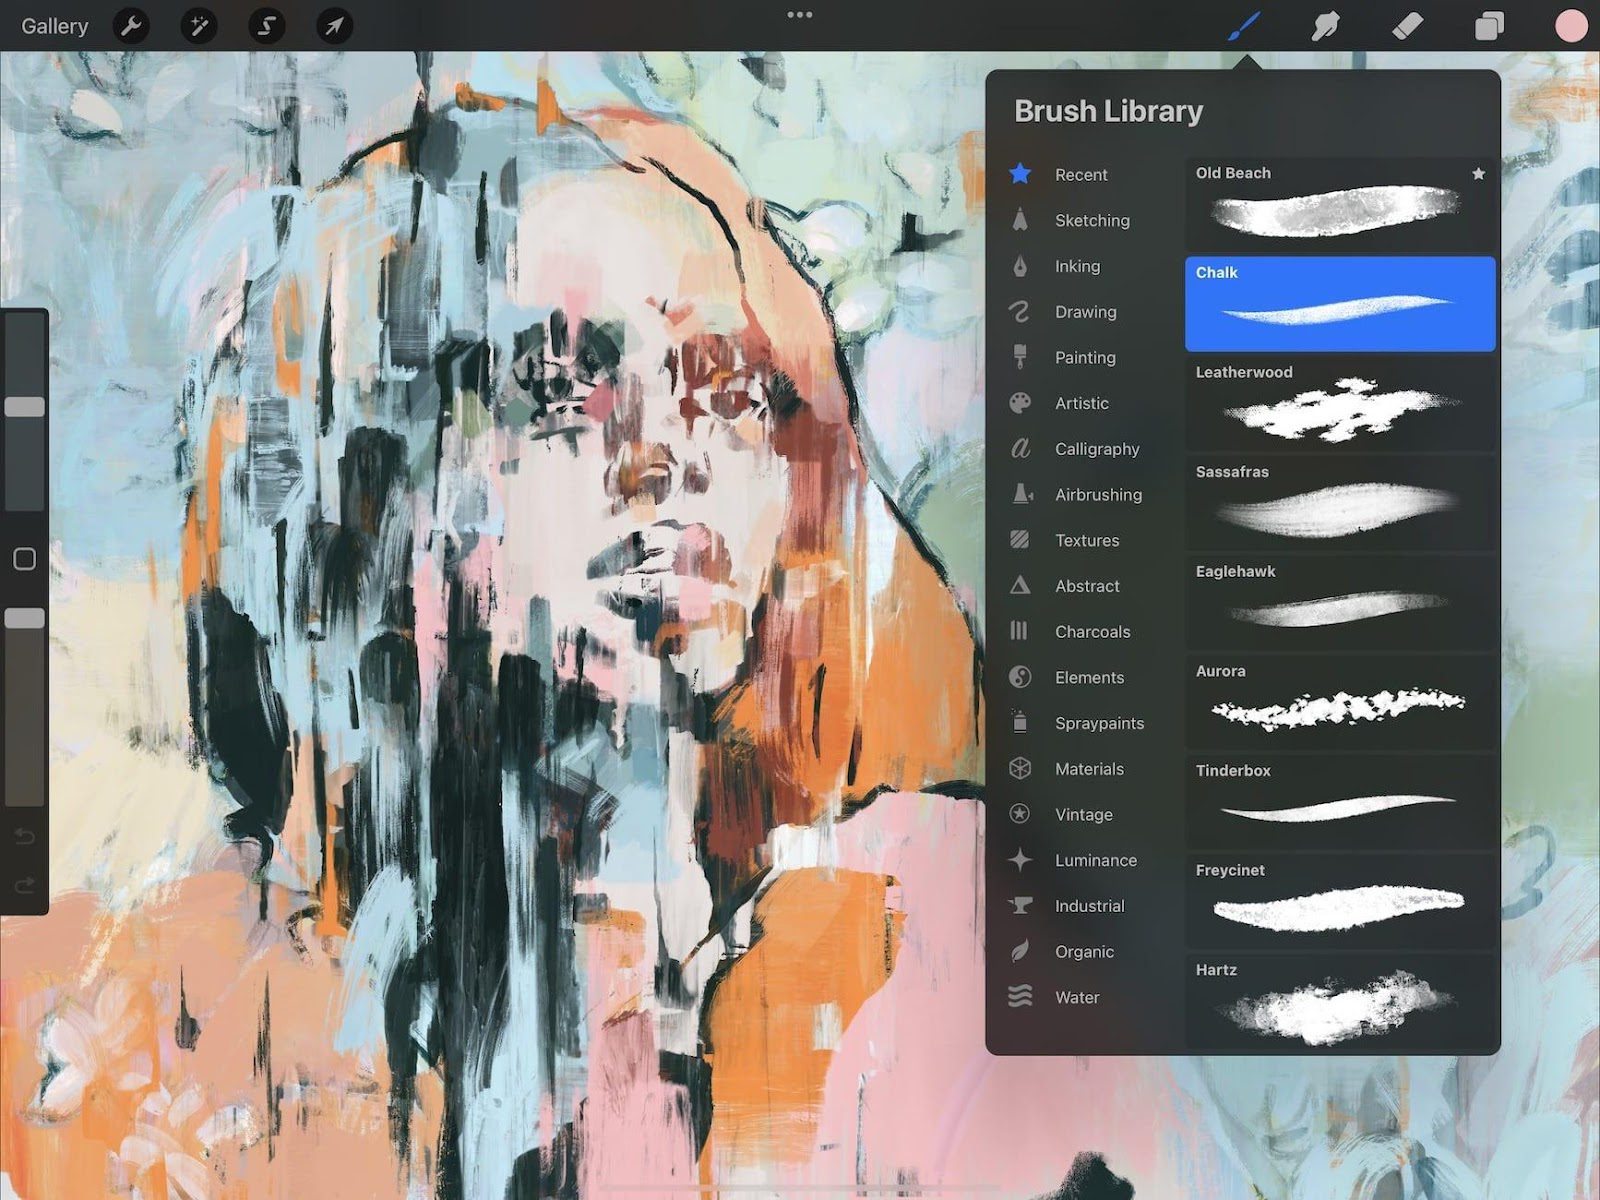
Task: Toggle the favorite star on Old Beach brush
Action: tap(1479, 173)
